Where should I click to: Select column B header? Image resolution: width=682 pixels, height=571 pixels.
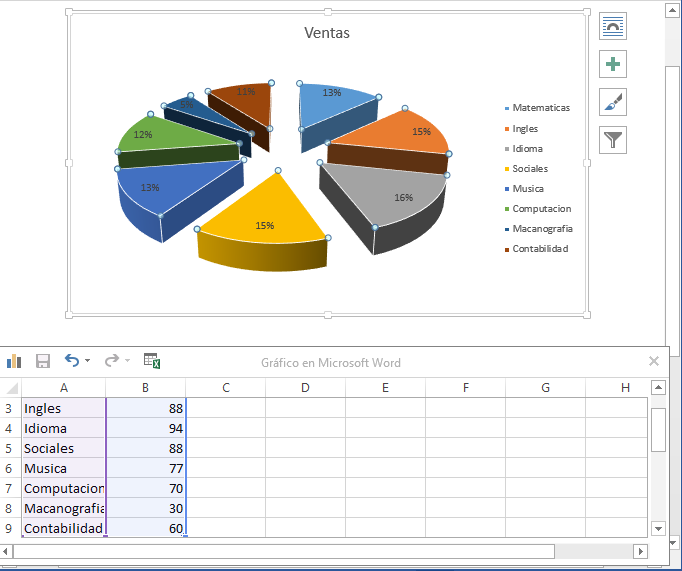(145, 387)
